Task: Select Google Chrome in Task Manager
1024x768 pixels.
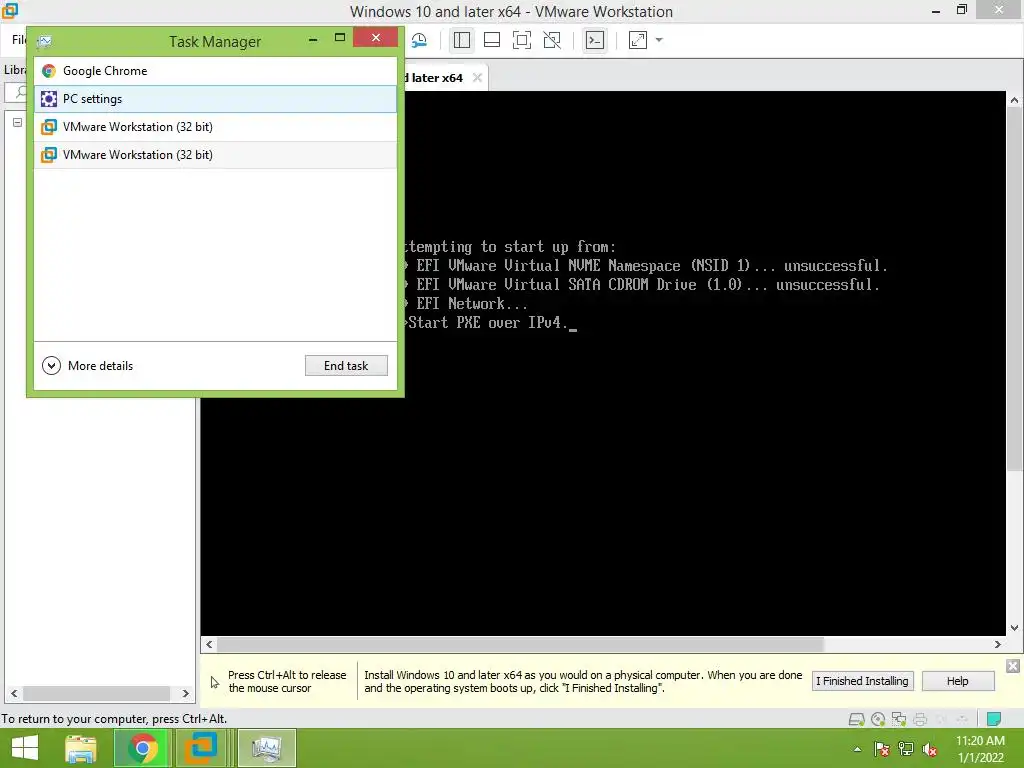Action: [215, 71]
